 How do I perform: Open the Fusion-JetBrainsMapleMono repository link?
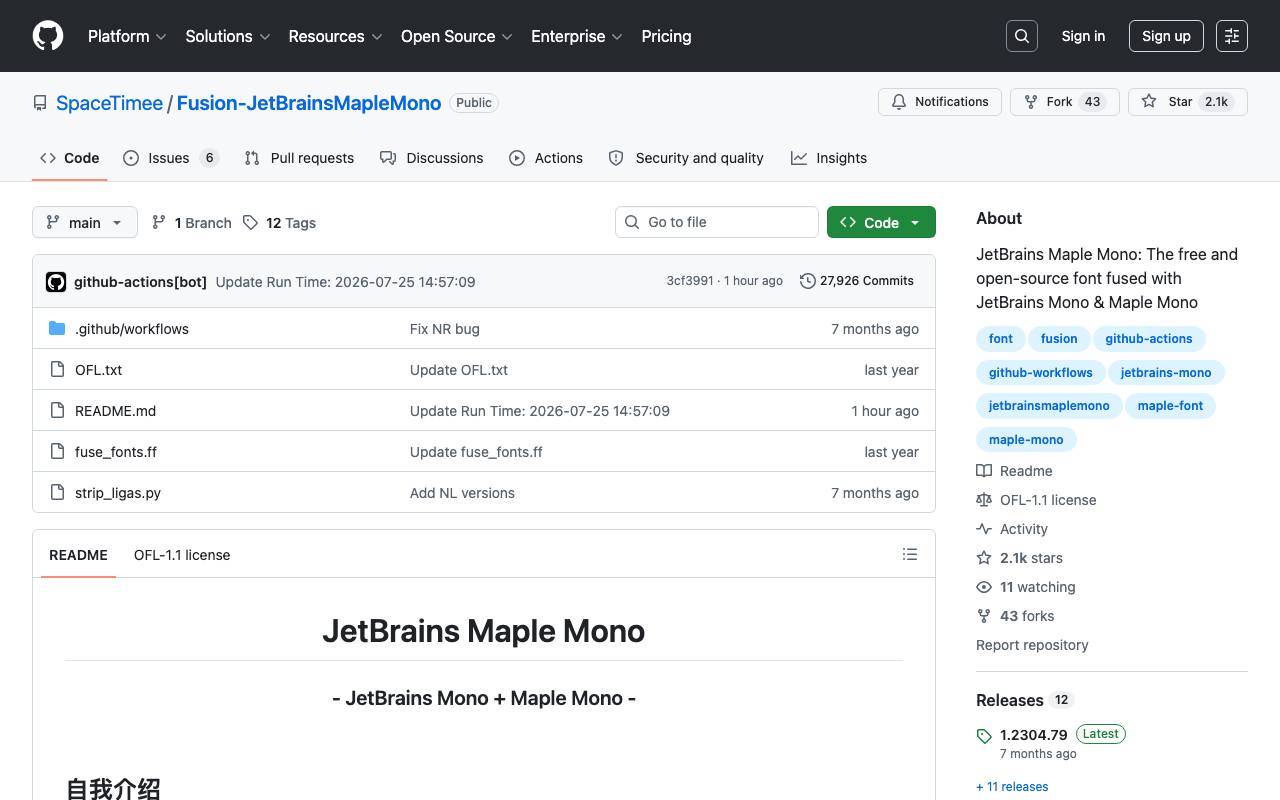click(309, 103)
